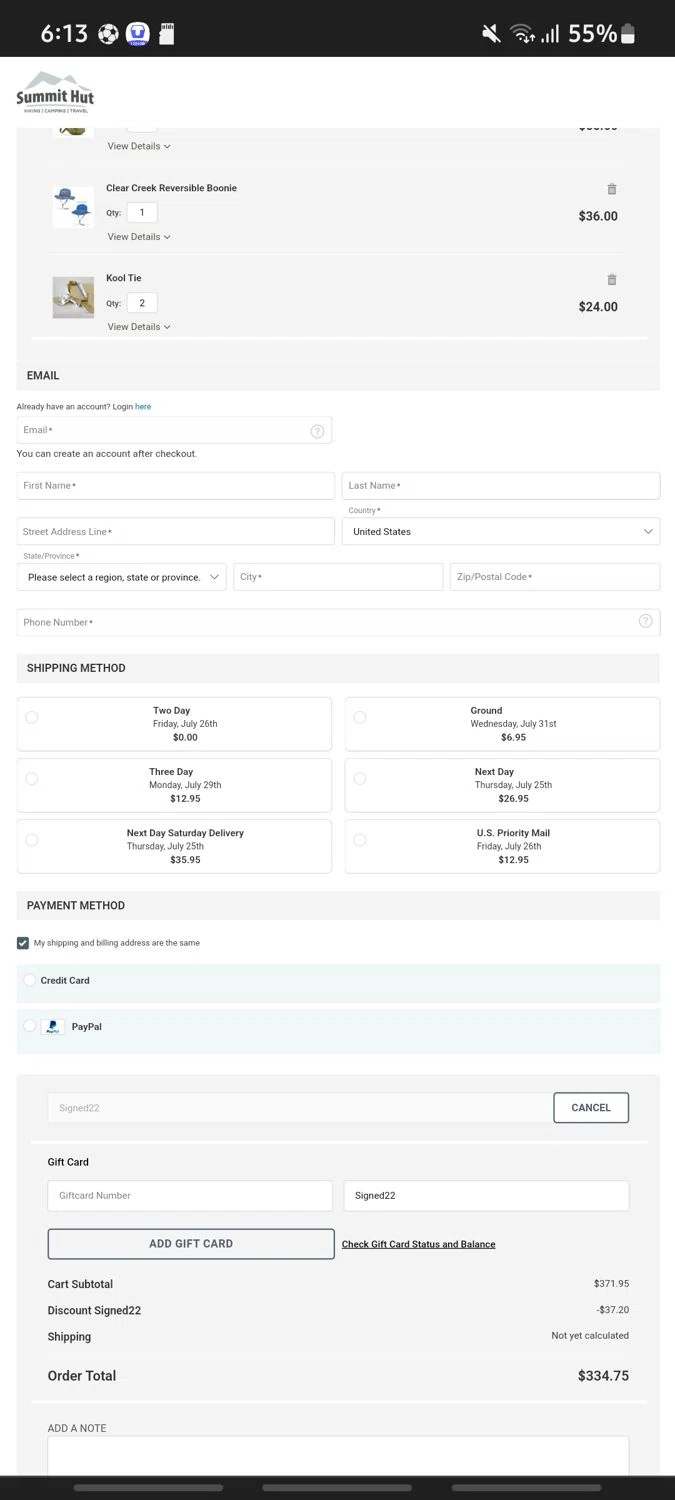This screenshot has height=1500, width=675.
Task: Click the Giftcard Number field
Action: pyautogui.click(x=190, y=1196)
